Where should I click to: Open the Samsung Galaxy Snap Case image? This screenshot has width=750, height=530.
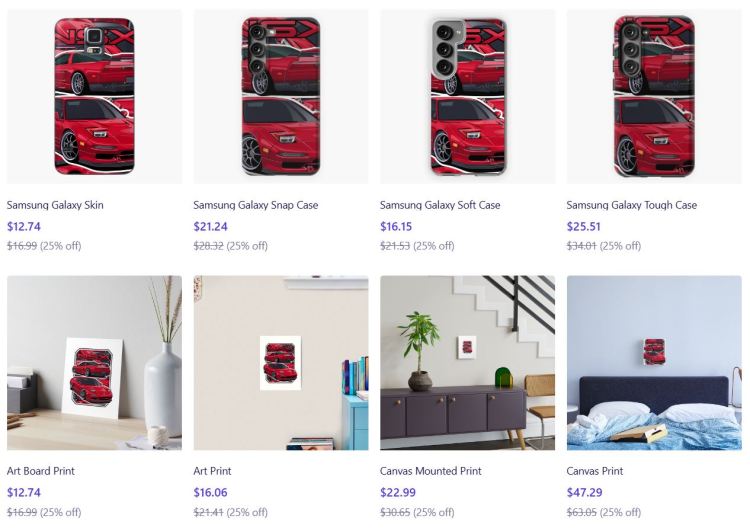pyautogui.click(x=280, y=96)
